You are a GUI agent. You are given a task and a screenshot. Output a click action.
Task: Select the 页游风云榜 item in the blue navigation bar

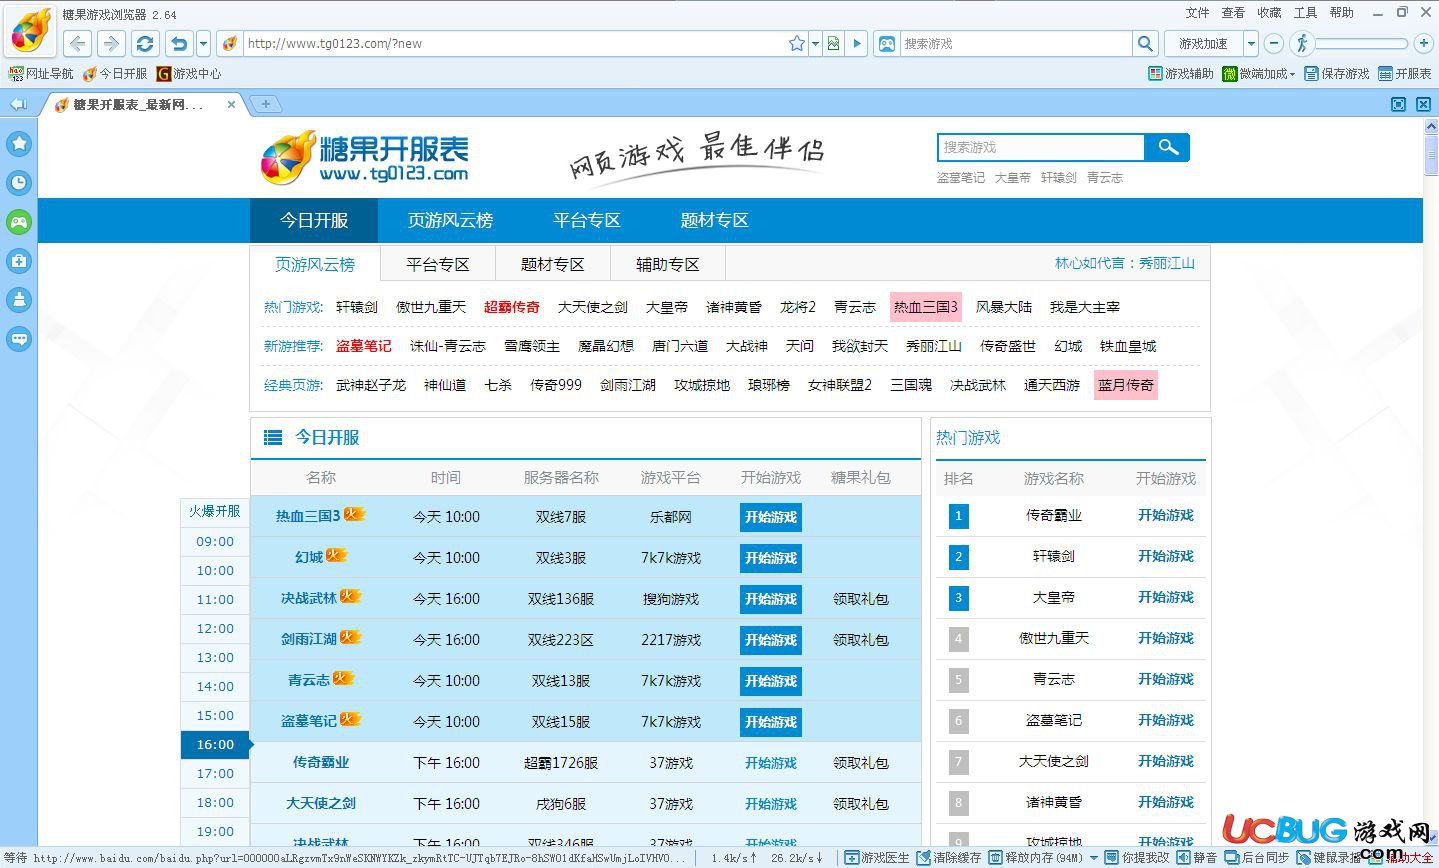(450, 220)
